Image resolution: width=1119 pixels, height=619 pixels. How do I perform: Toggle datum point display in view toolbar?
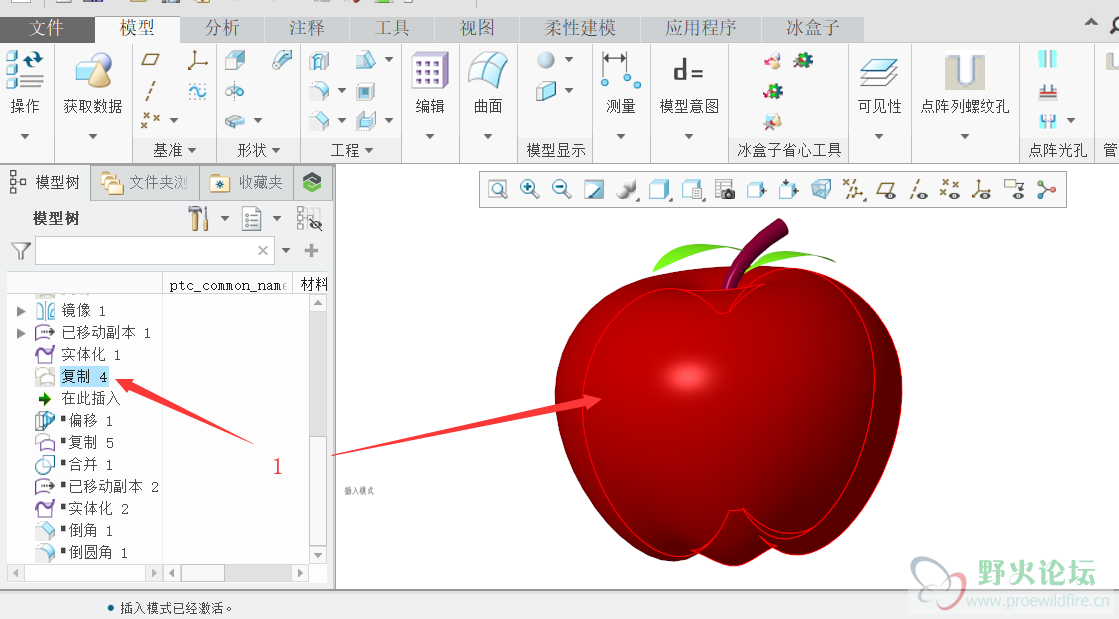tap(950, 189)
